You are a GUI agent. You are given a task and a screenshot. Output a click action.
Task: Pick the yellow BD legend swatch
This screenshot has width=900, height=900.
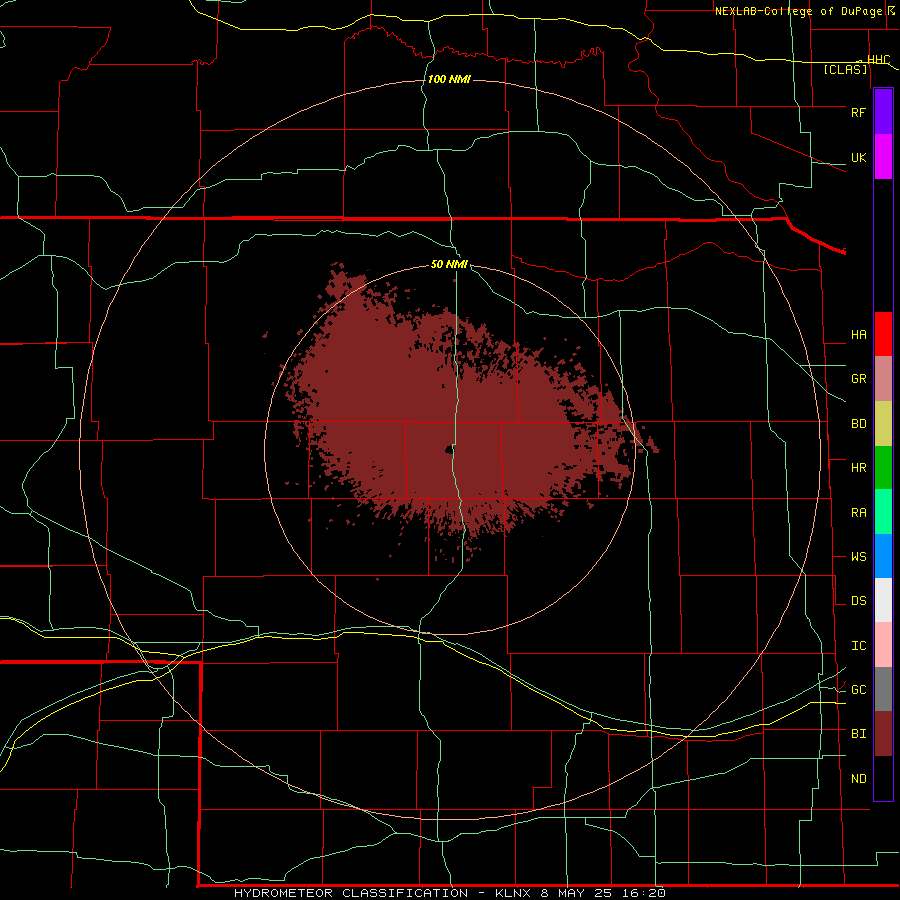883,424
